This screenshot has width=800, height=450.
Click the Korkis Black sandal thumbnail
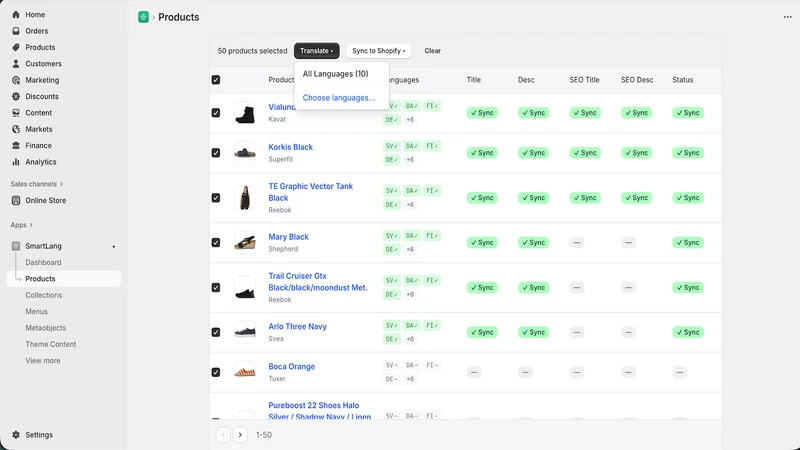coord(245,153)
